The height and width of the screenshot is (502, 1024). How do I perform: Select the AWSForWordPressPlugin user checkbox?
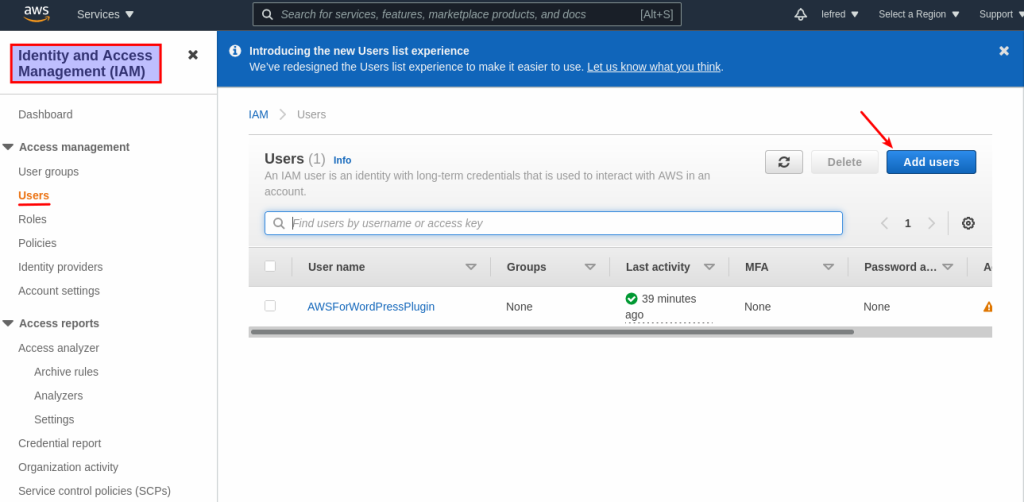(270, 306)
